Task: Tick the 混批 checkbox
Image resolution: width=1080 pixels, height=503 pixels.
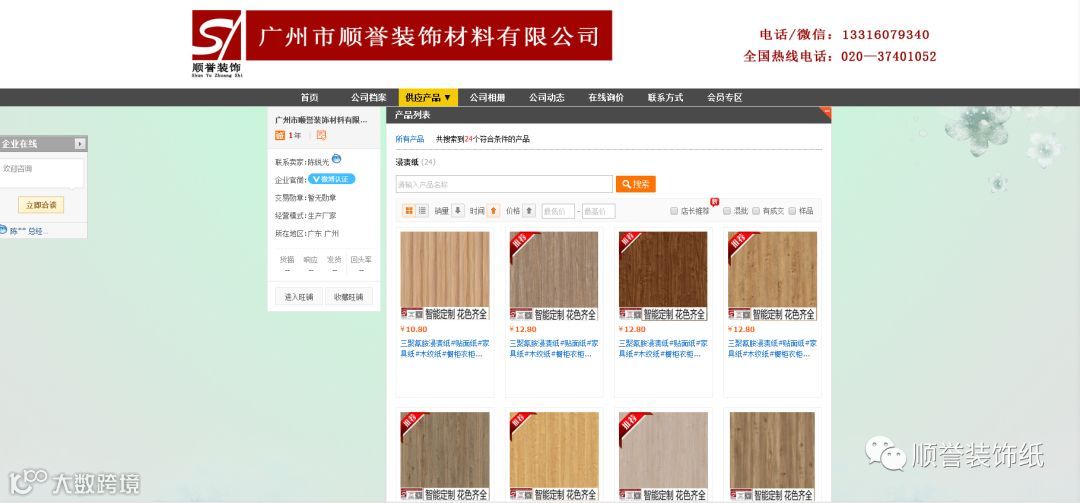Action: [x=727, y=212]
